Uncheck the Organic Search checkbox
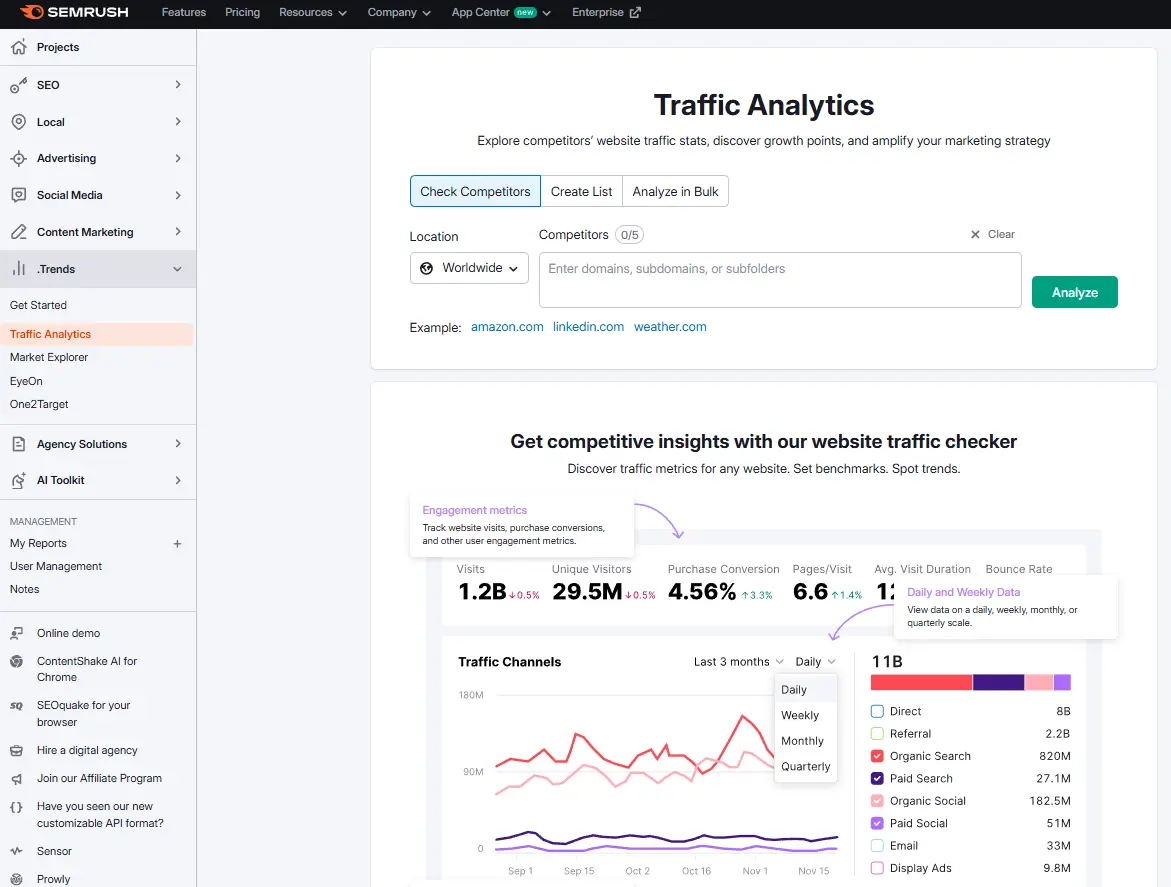 point(878,756)
